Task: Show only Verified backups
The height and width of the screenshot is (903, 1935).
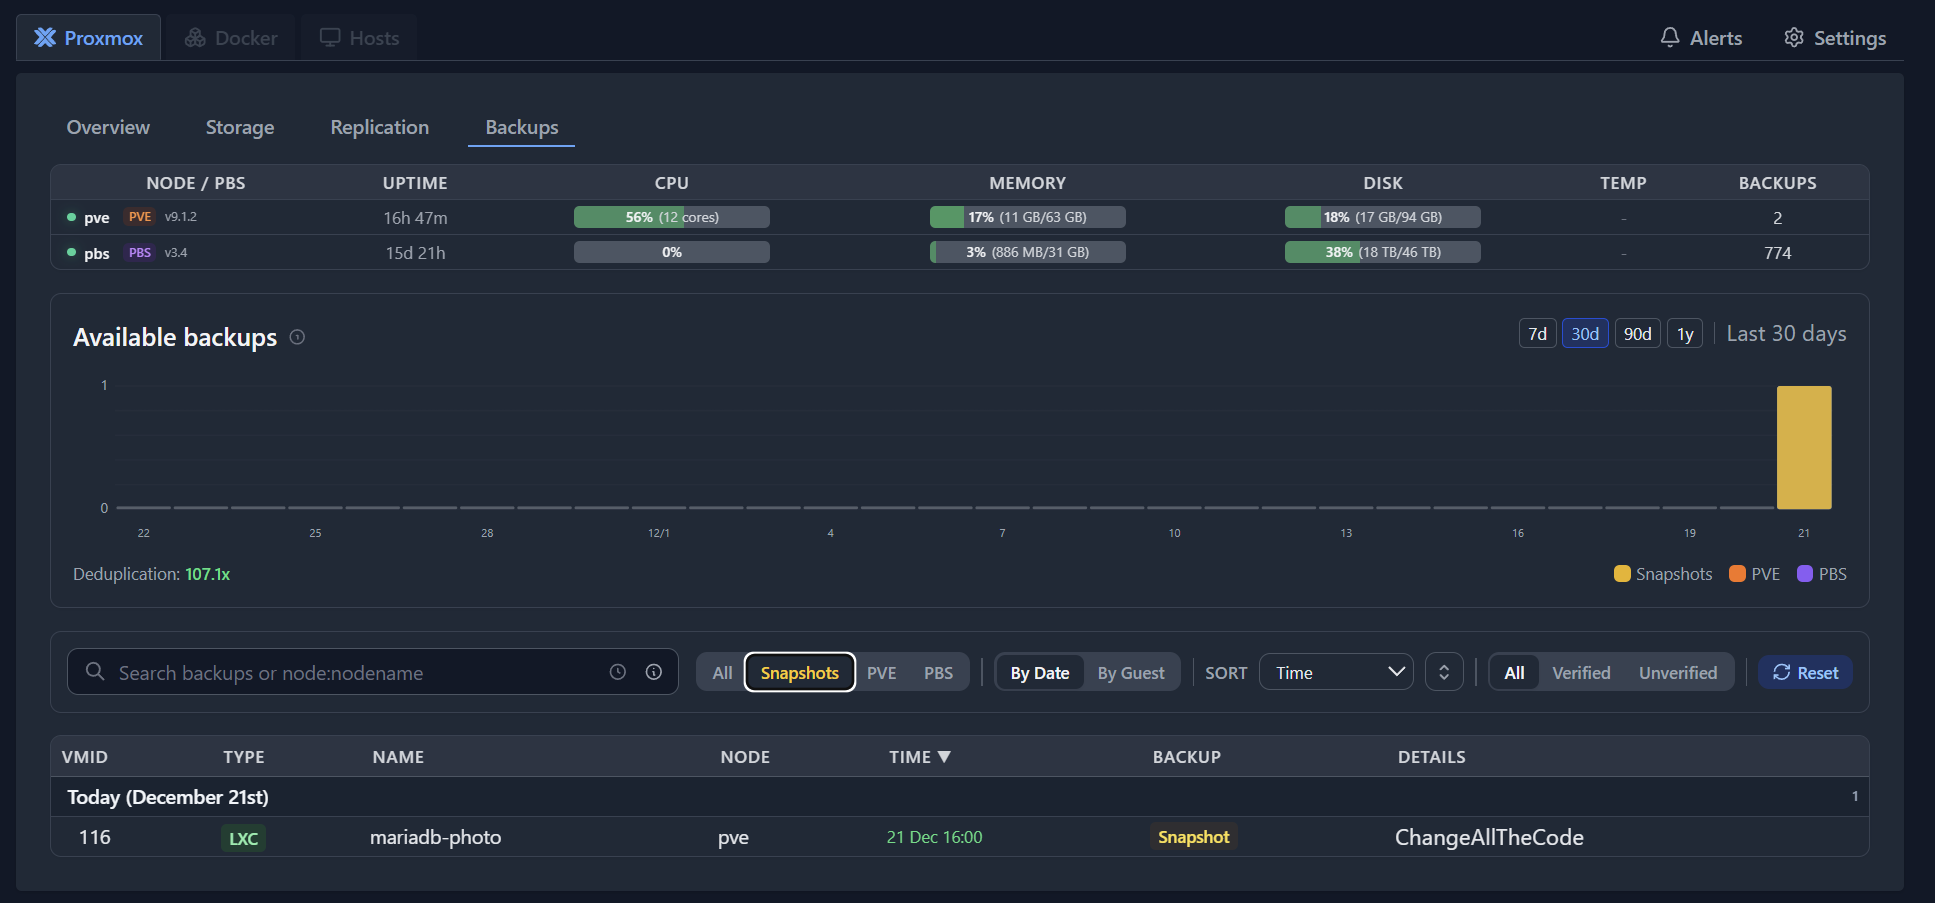Action: tap(1581, 673)
